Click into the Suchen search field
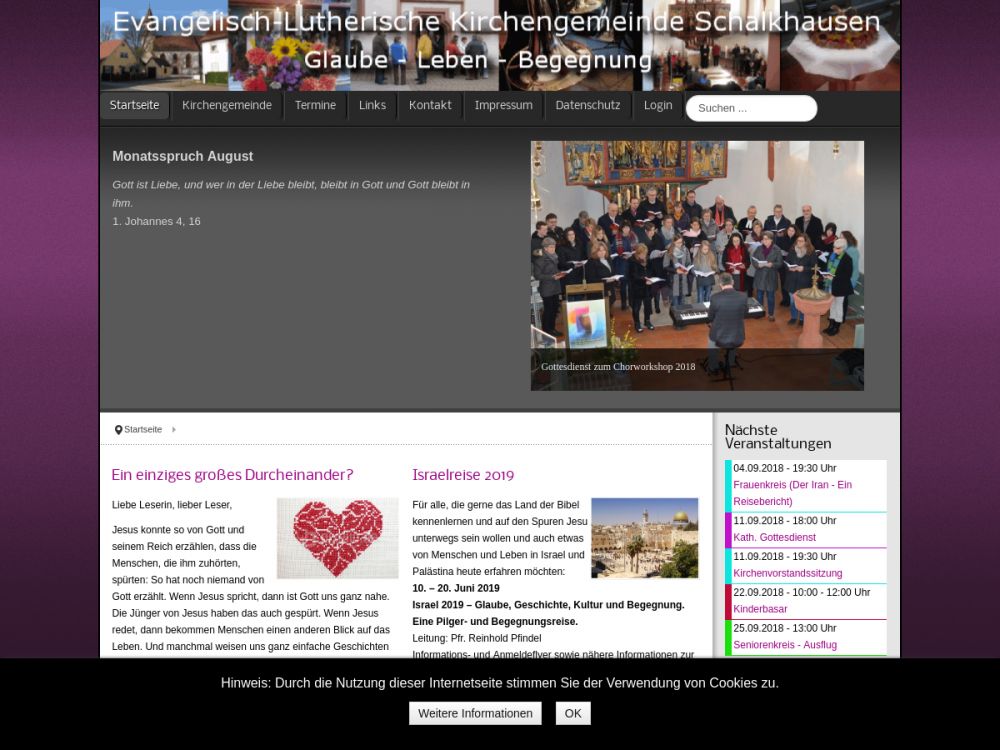Image resolution: width=1000 pixels, height=750 pixels. coord(751,108)
